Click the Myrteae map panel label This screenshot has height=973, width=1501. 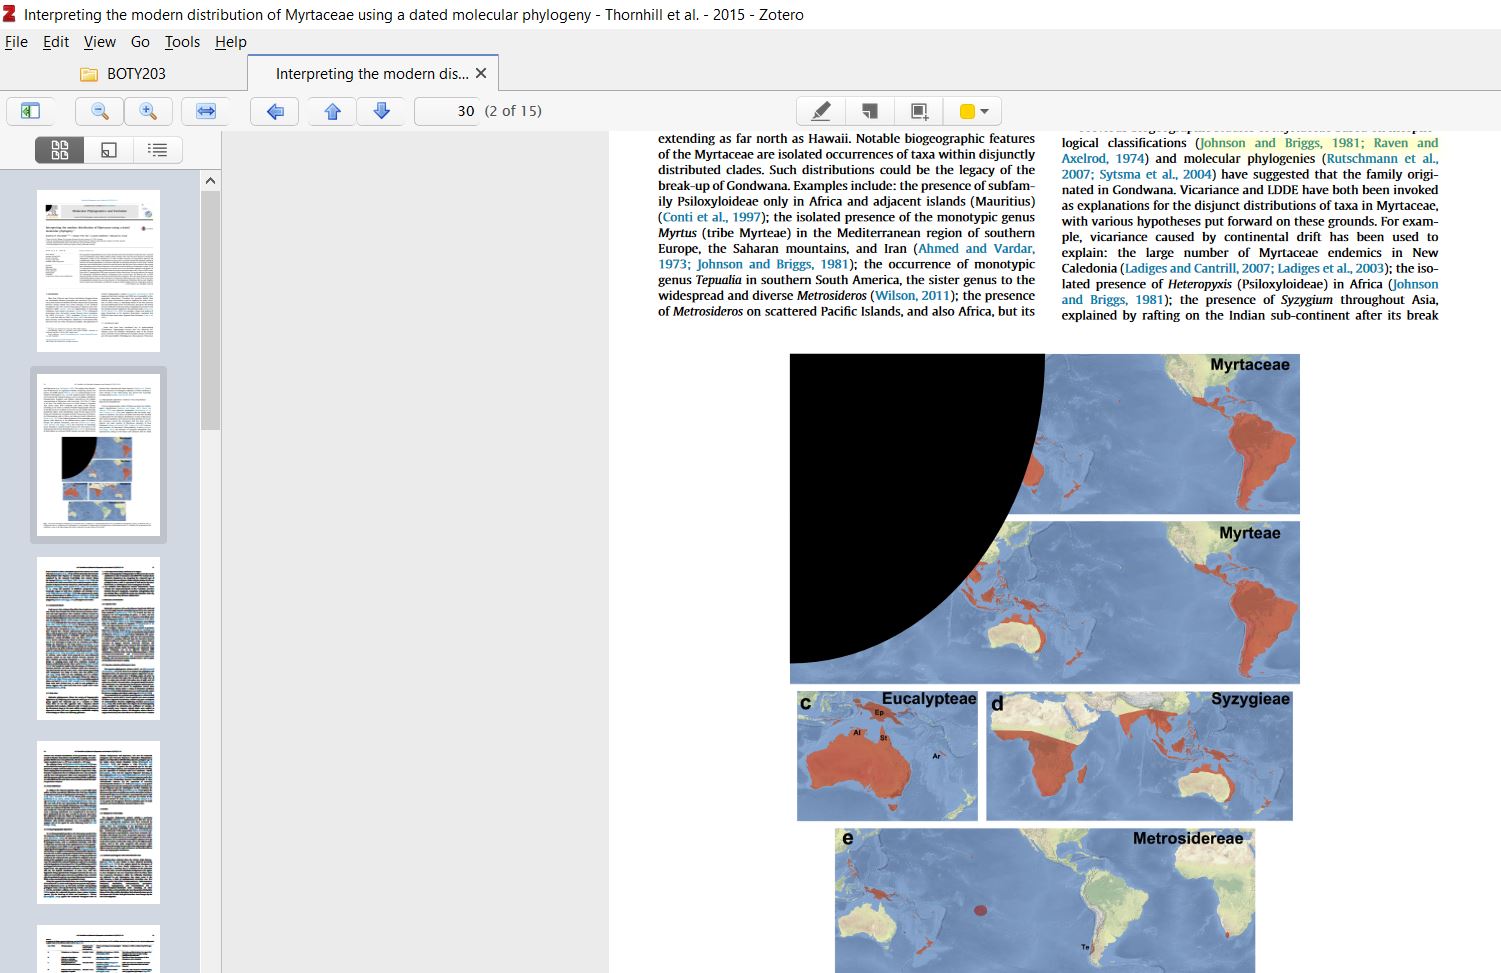pyautogui.click(x=1250, y=533)
